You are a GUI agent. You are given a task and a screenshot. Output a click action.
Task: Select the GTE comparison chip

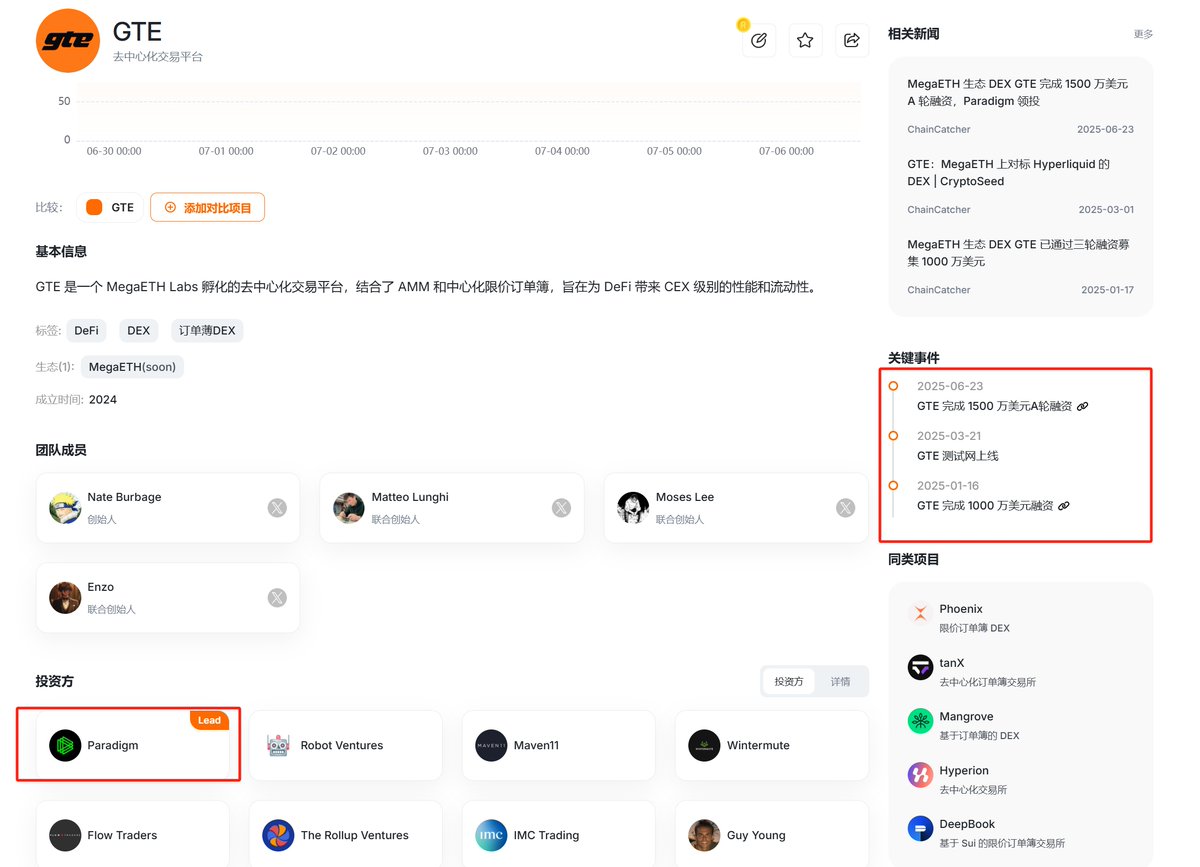pyautogui.click(x=109, y=208)
